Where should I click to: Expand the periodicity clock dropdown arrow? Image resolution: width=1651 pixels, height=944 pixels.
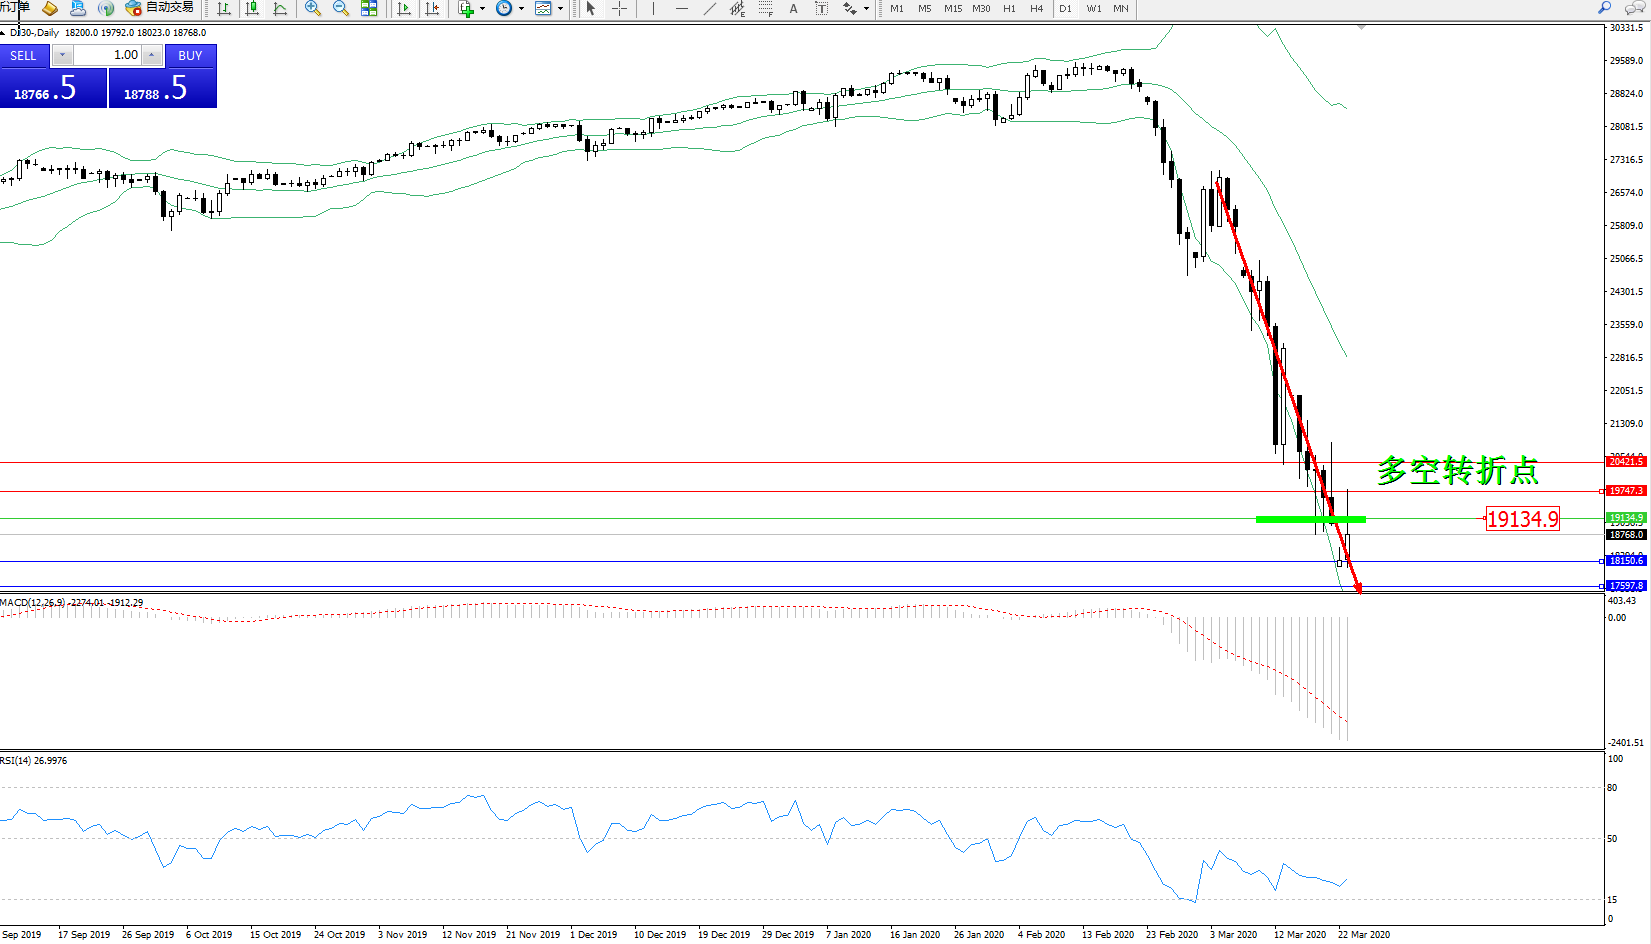(x=521, y=9)
